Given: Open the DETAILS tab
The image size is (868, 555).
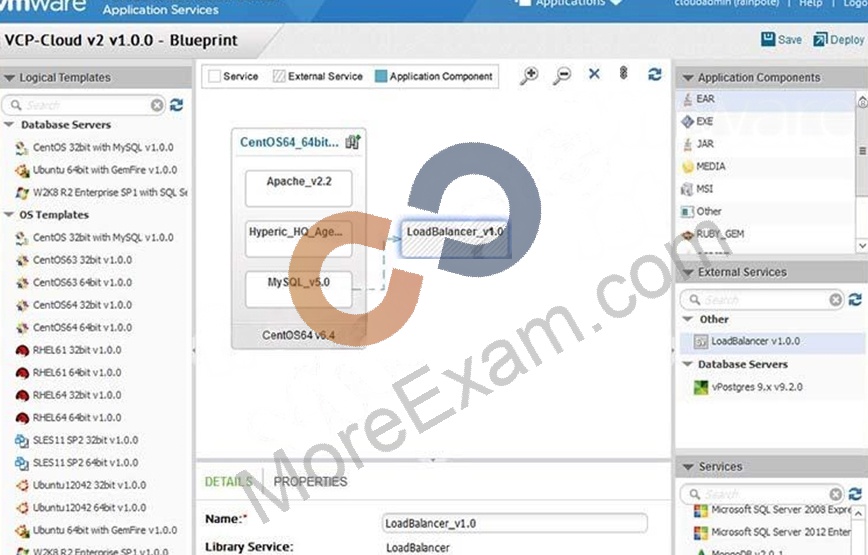Looking at the screenshot, I should [x=229, y=481].
